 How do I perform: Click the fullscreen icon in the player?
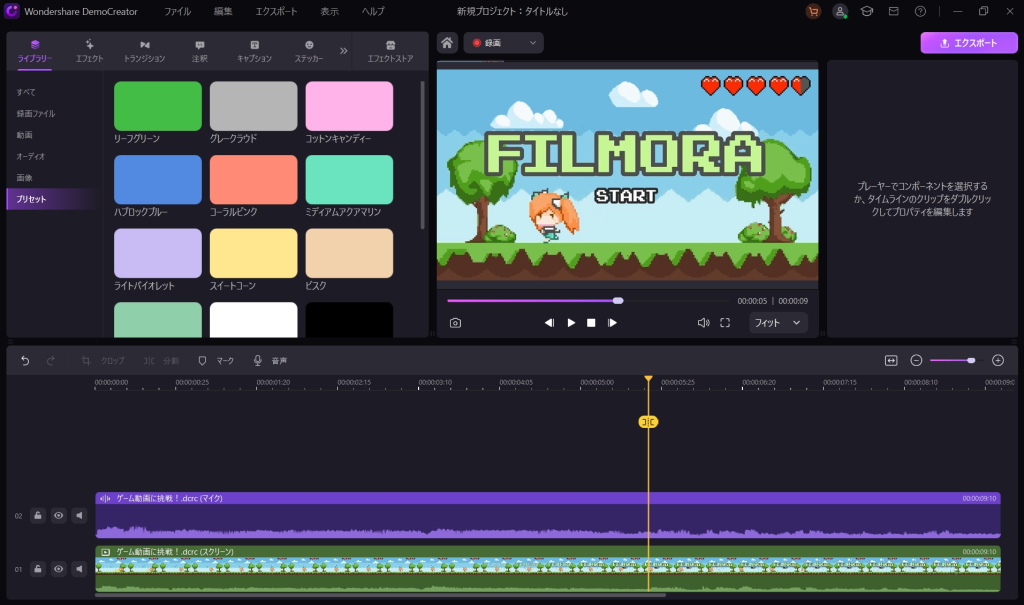point(725,323)
